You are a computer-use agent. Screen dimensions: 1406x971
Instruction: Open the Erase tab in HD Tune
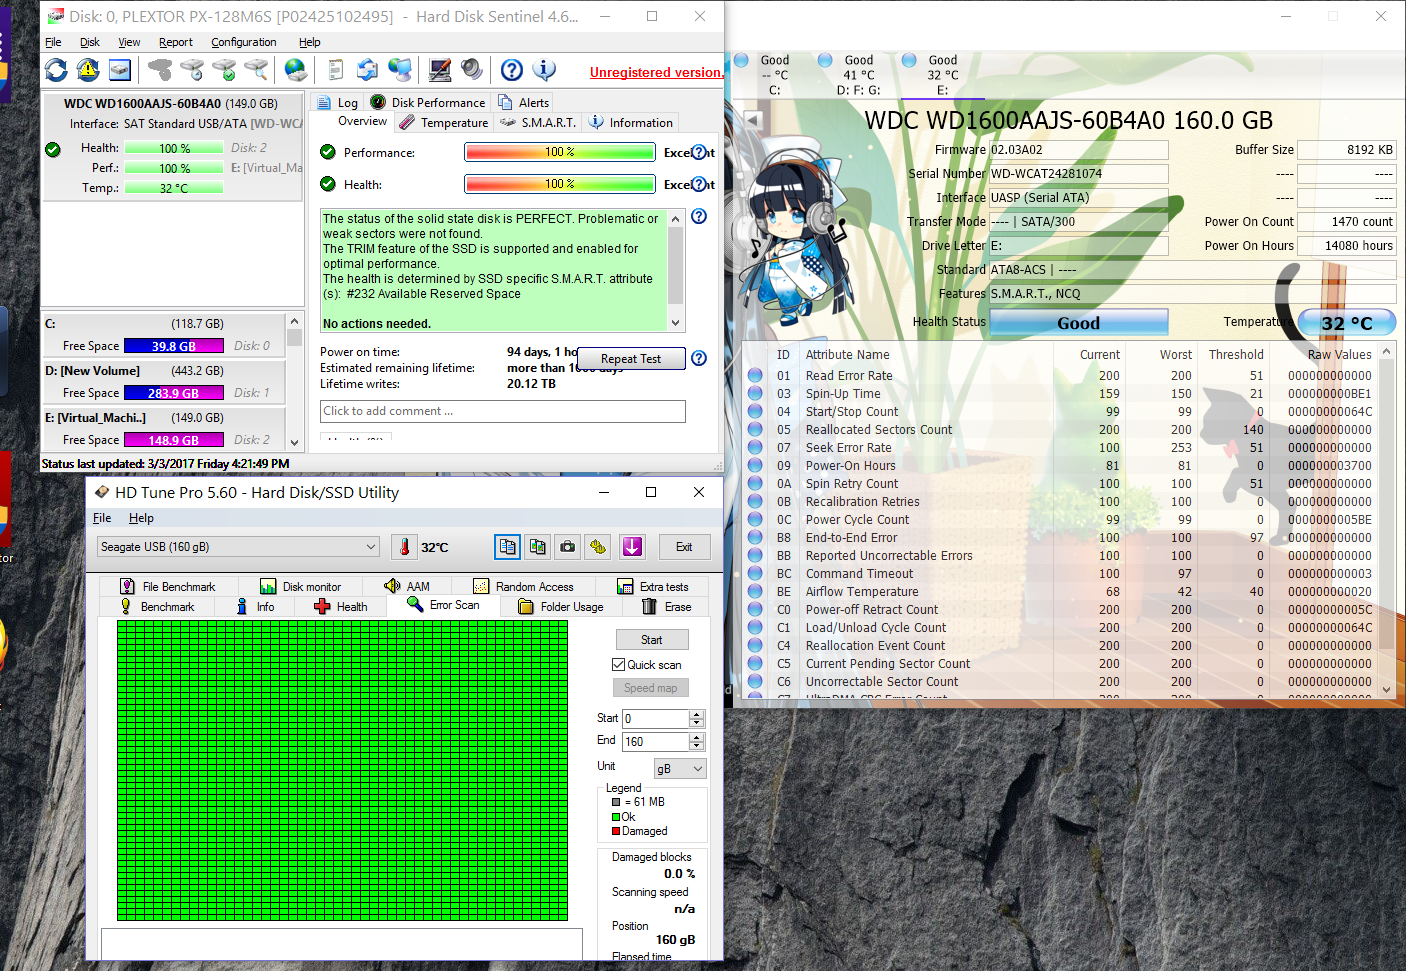coord(667,607)
